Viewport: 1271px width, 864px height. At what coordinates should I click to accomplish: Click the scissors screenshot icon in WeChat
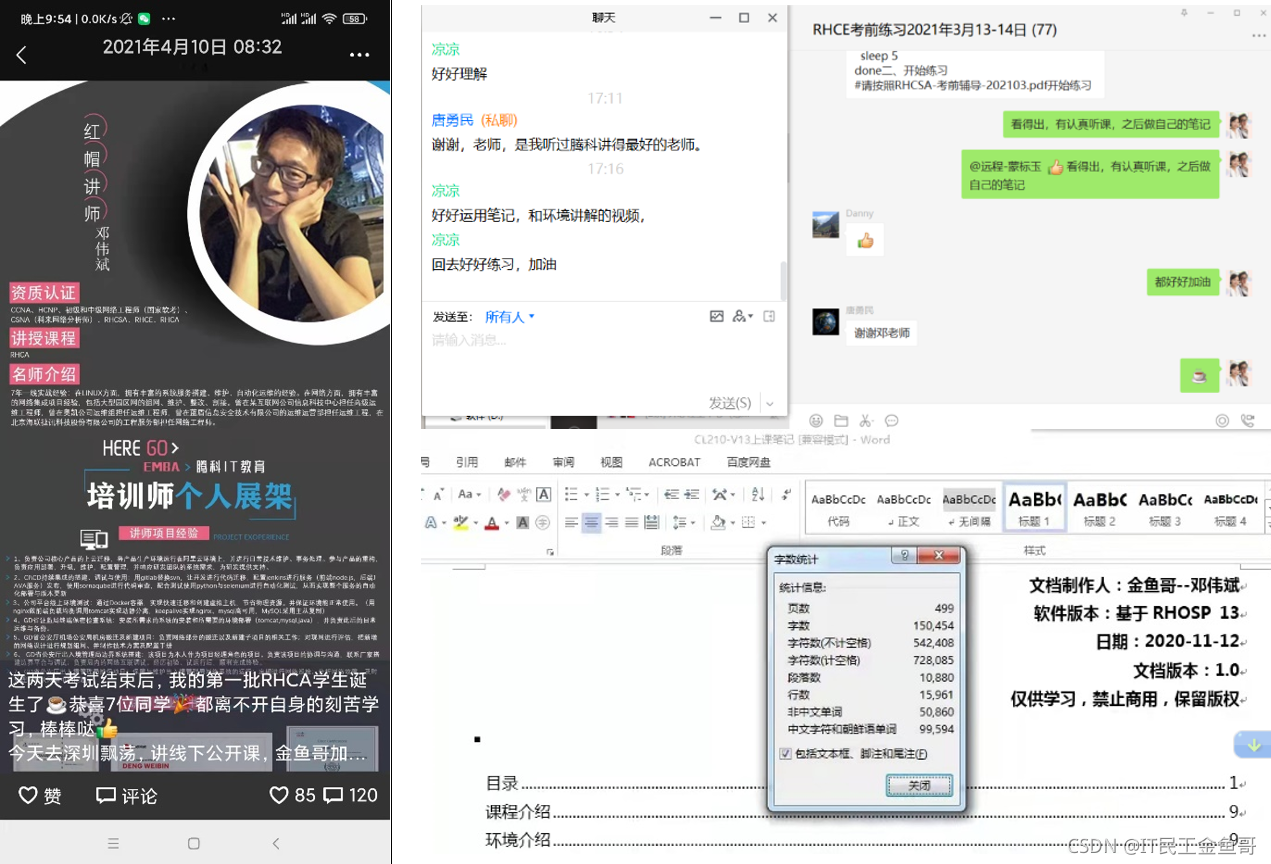(x=866, y=421)
